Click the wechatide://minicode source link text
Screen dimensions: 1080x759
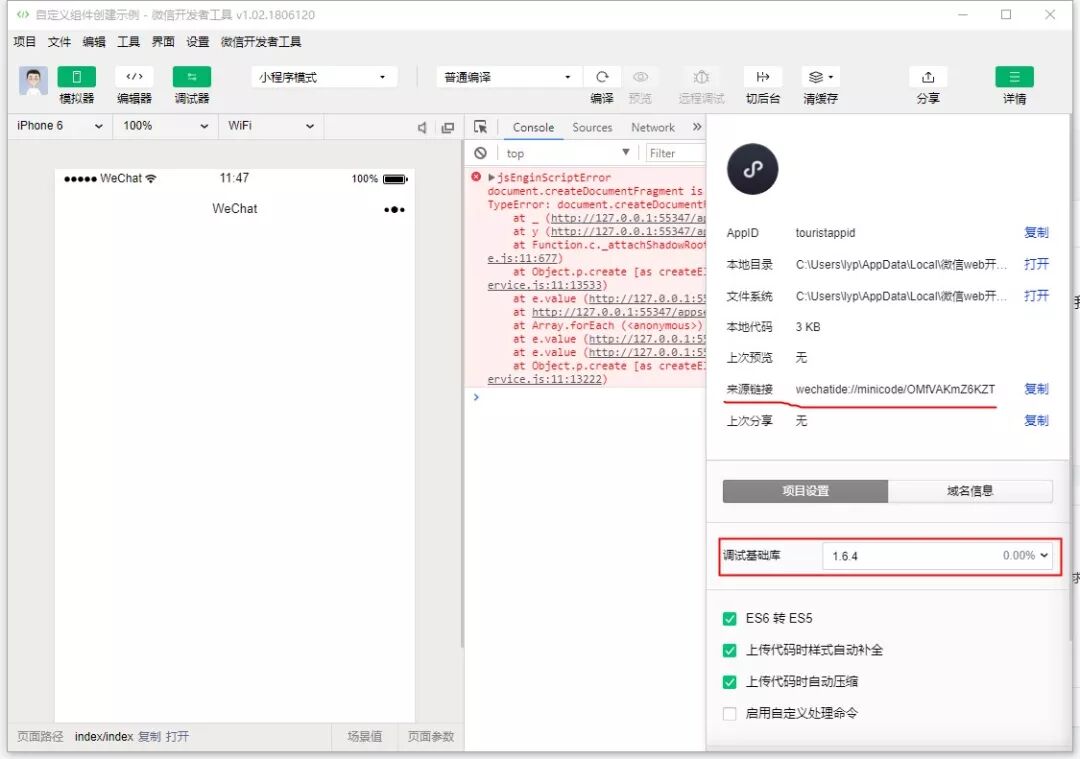(895, 389)
